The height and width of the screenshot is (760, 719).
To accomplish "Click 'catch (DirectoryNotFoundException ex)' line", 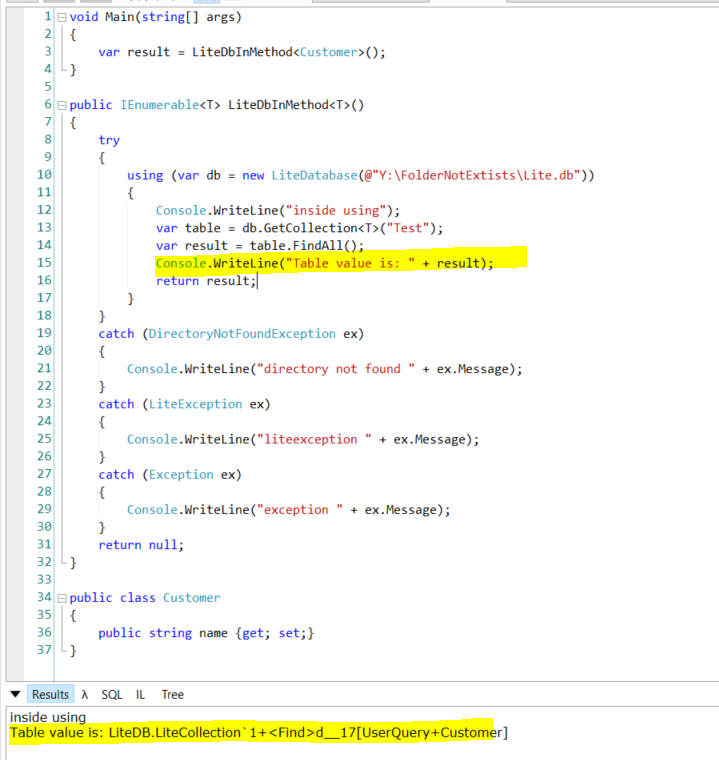I will (x=231, y=334).
